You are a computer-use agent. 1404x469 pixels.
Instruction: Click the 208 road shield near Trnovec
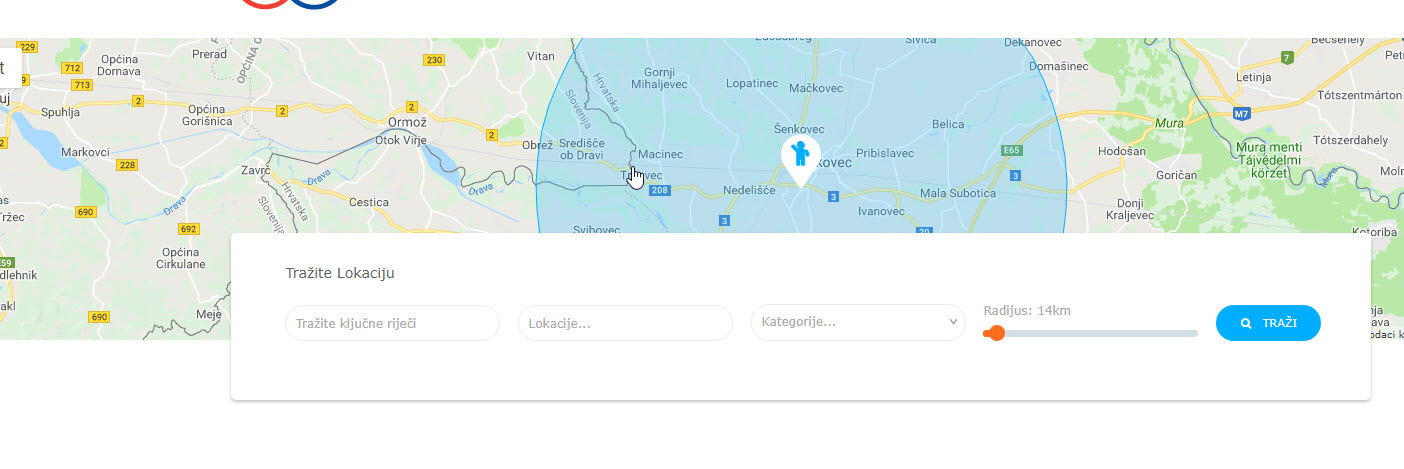[x=658, y=190]
